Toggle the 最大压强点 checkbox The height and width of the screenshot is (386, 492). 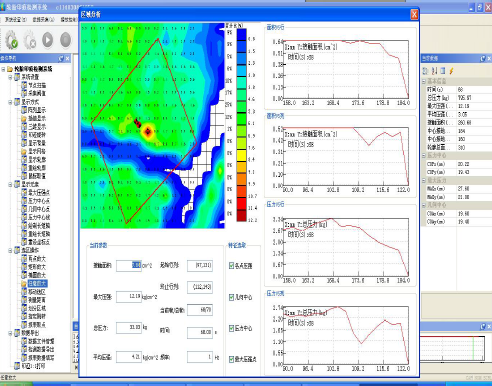pos(232,359)
